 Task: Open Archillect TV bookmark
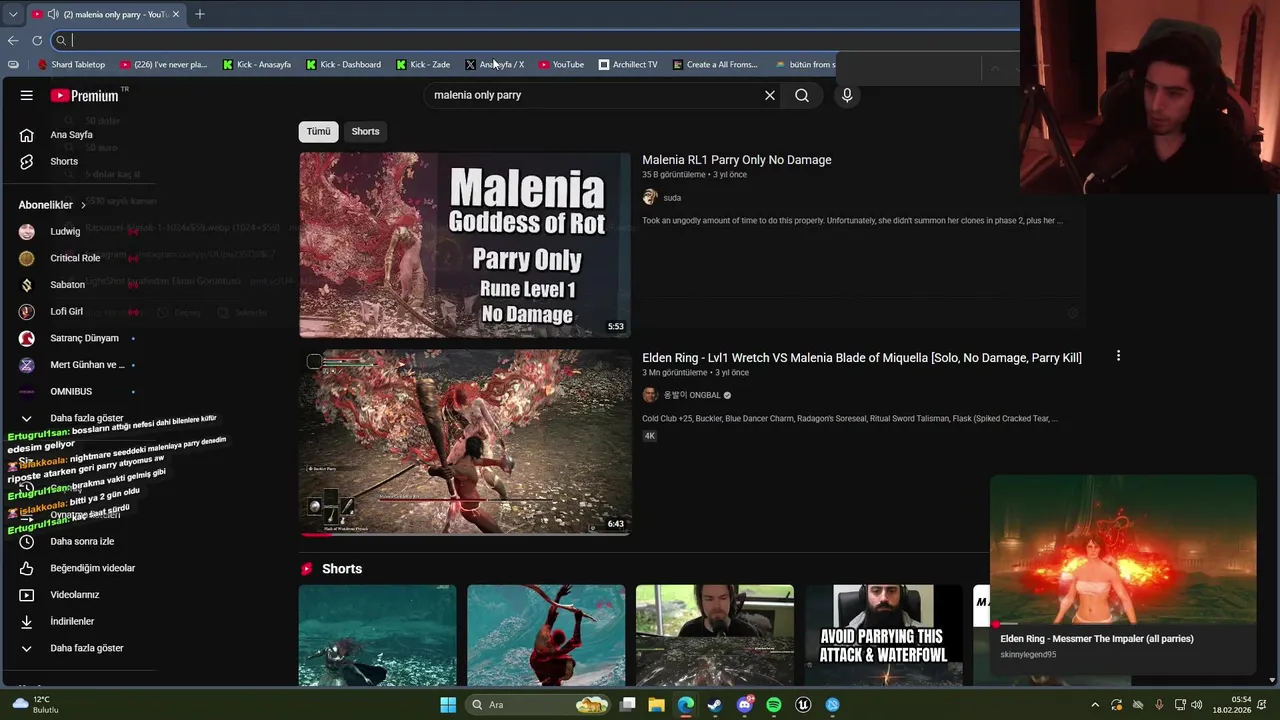628,64
